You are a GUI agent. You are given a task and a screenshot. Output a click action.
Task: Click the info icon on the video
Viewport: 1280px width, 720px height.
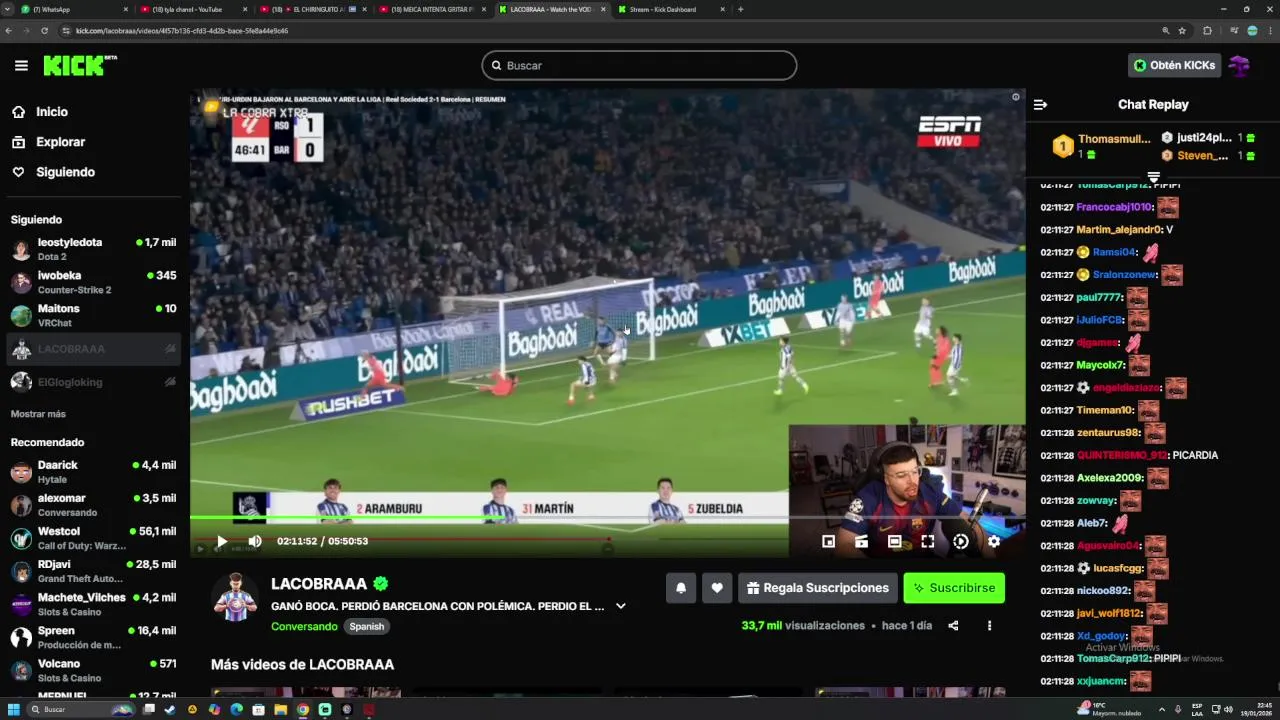point(1015,97)
